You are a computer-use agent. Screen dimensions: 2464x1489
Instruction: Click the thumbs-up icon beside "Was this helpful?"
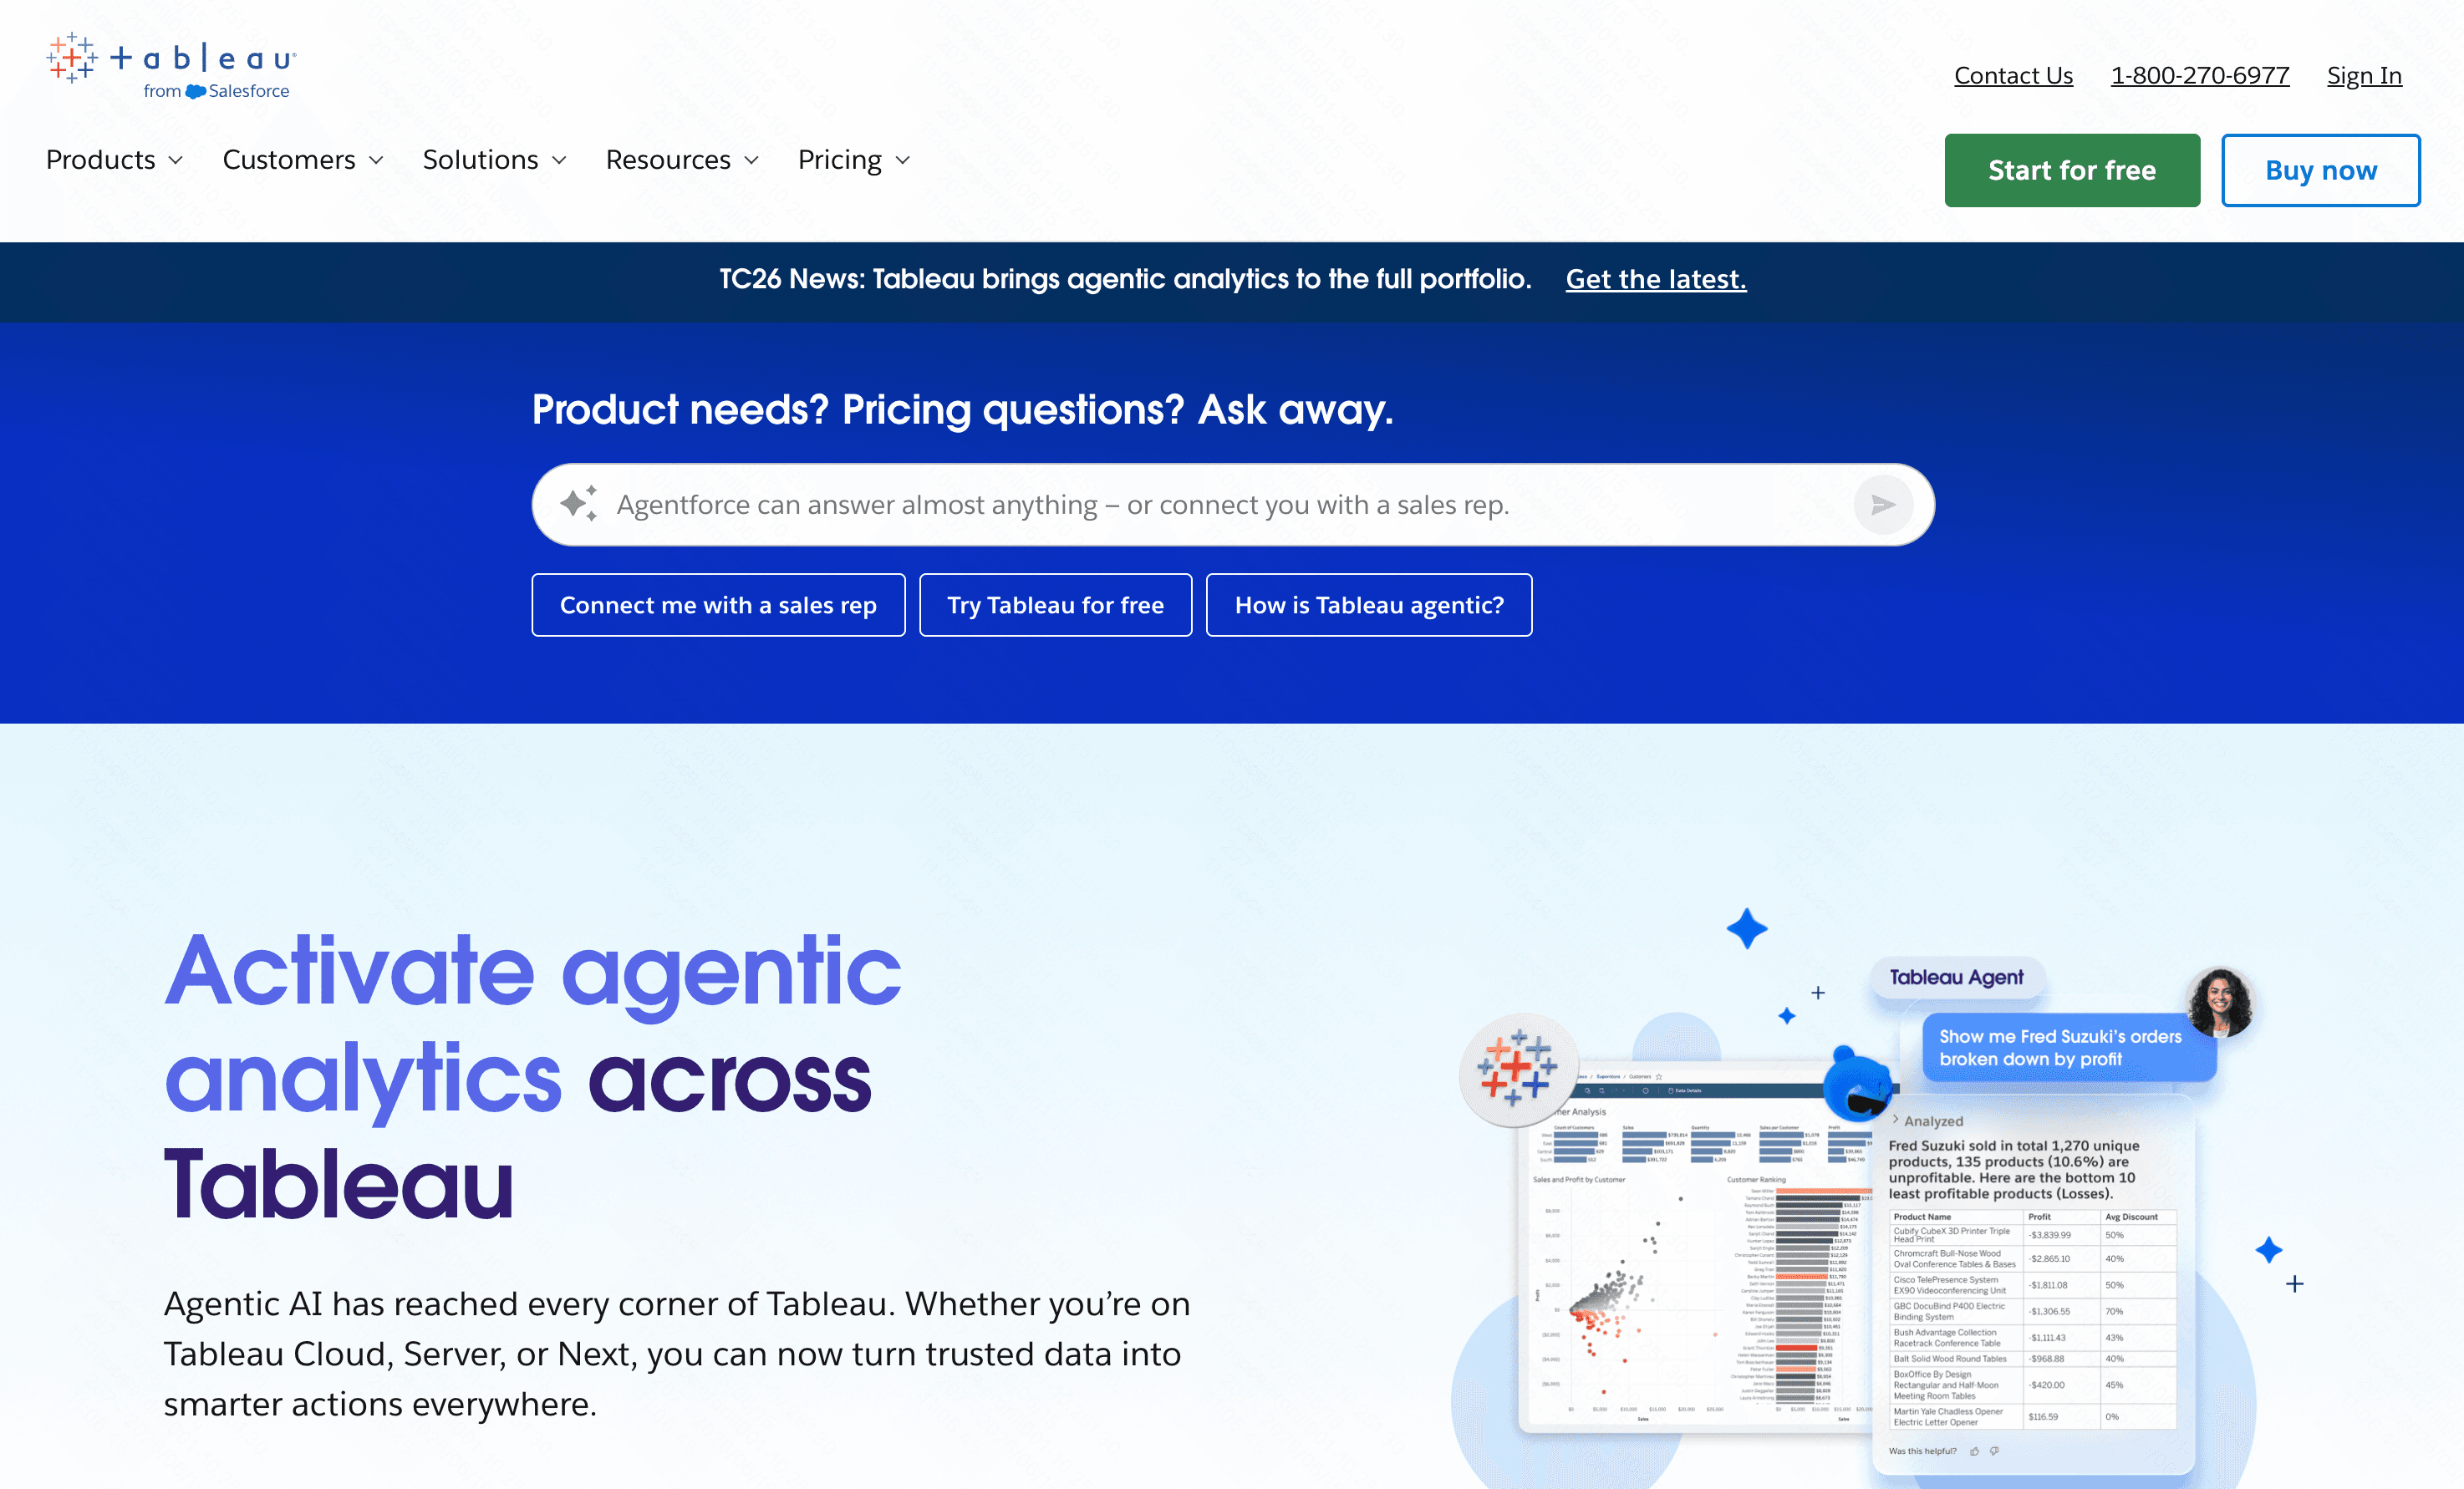pyautogui.click(x=1974, y=1451)
